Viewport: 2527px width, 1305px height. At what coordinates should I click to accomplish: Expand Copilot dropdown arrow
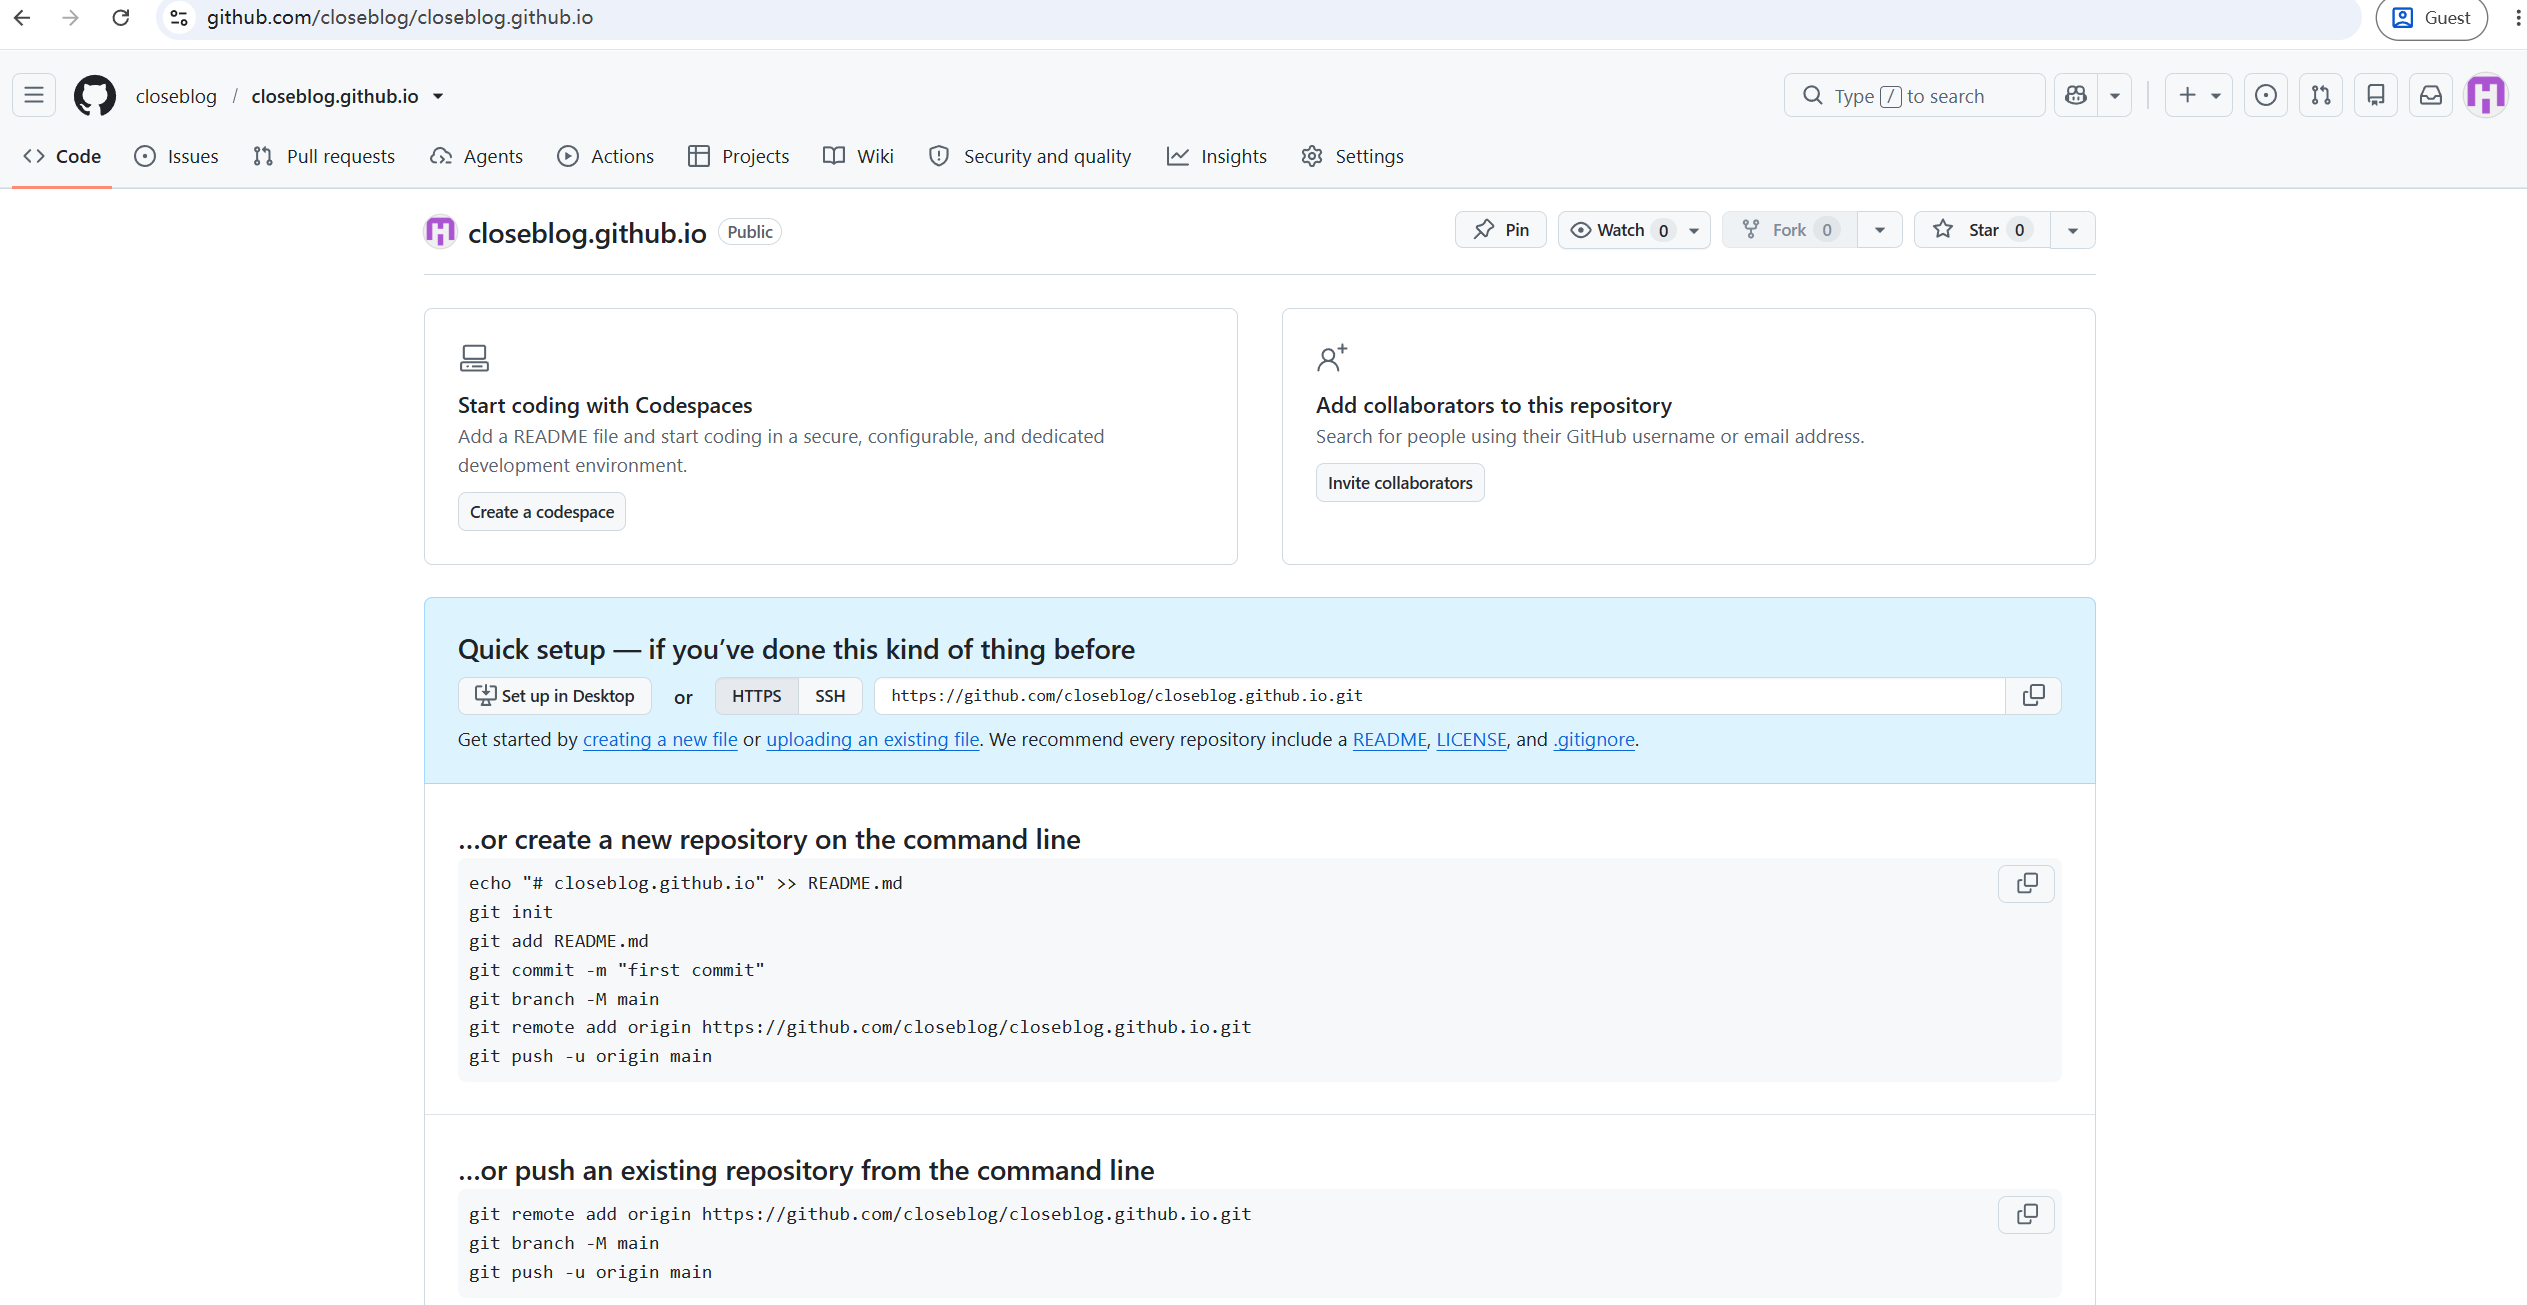coord(2115,96)
